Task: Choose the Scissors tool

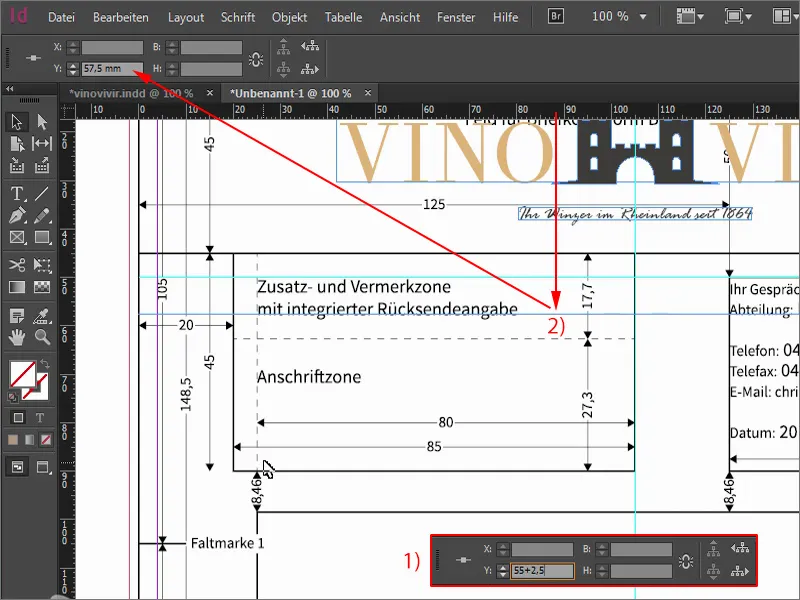Action: pos(16,265)
